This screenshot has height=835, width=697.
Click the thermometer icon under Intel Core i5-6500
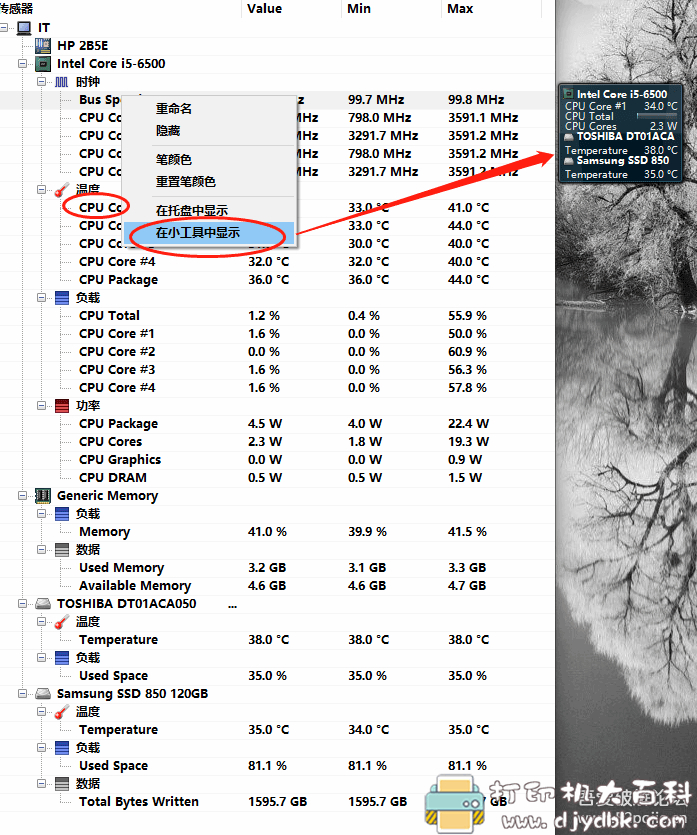62,190
